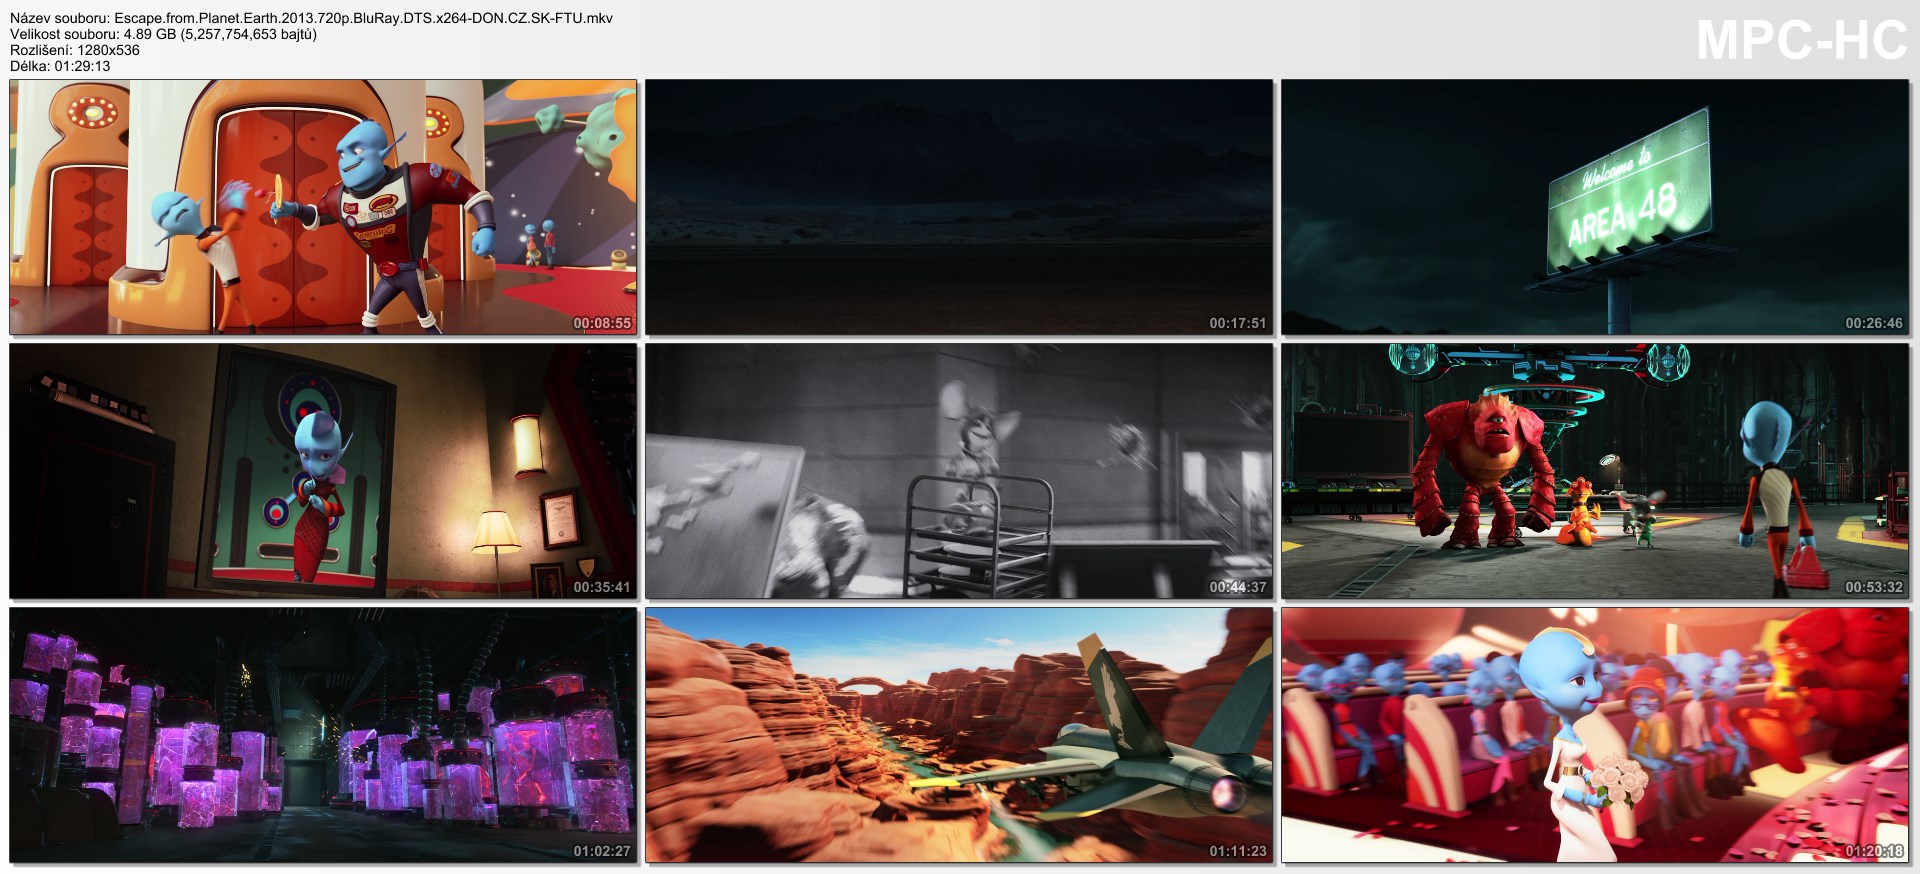Open the black-and-white thumbnail at 00:44:37
Image resolution: width=1920 pixels, height=874 pixels.
pos(959,471)
